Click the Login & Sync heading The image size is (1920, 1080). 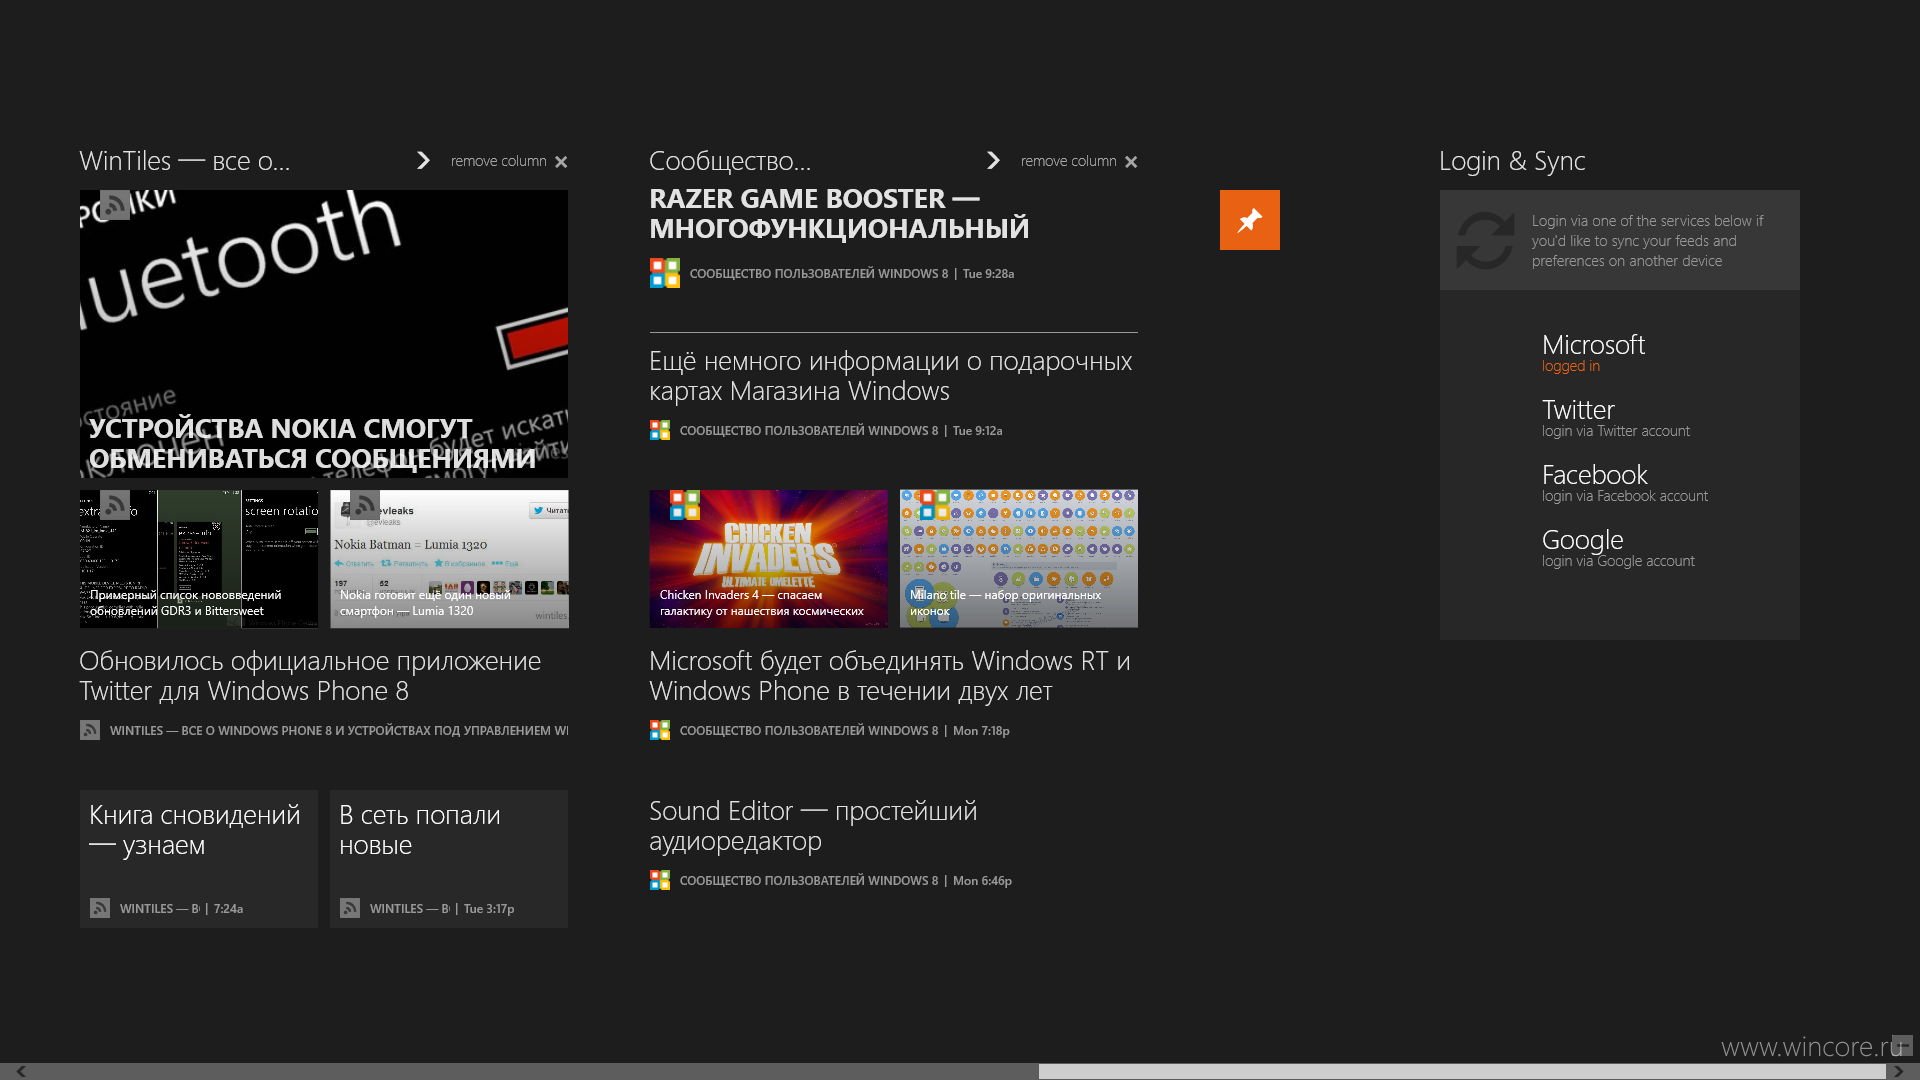(1512, 161)
